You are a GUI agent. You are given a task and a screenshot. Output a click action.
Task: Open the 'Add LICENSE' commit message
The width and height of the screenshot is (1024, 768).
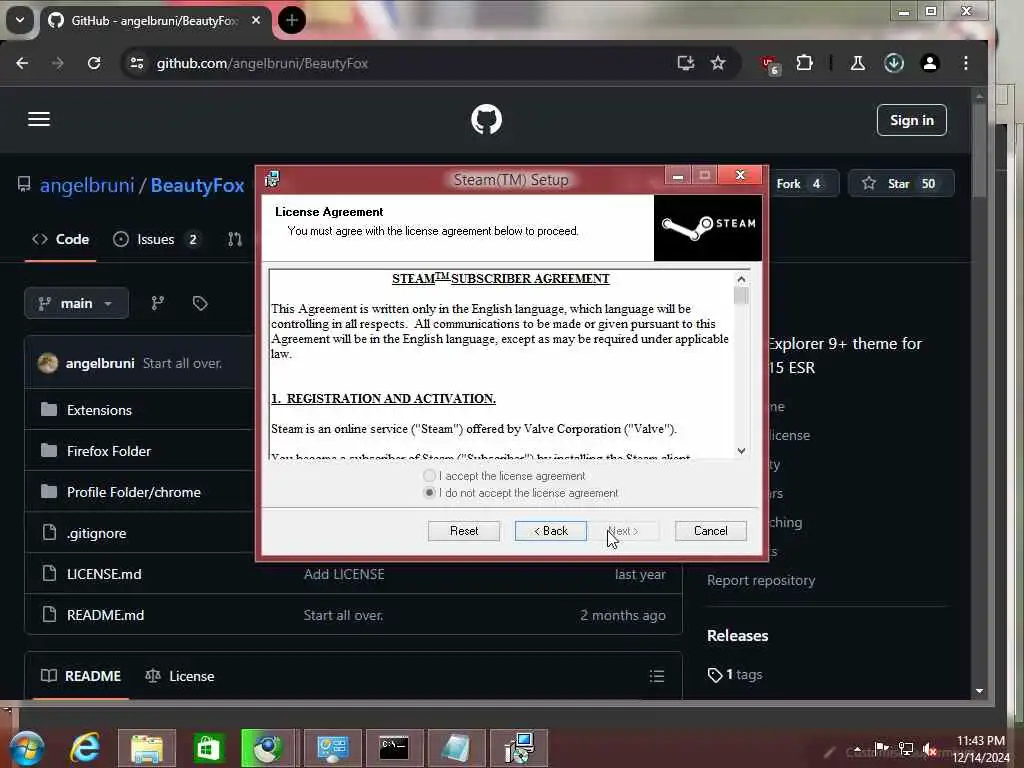344,575
